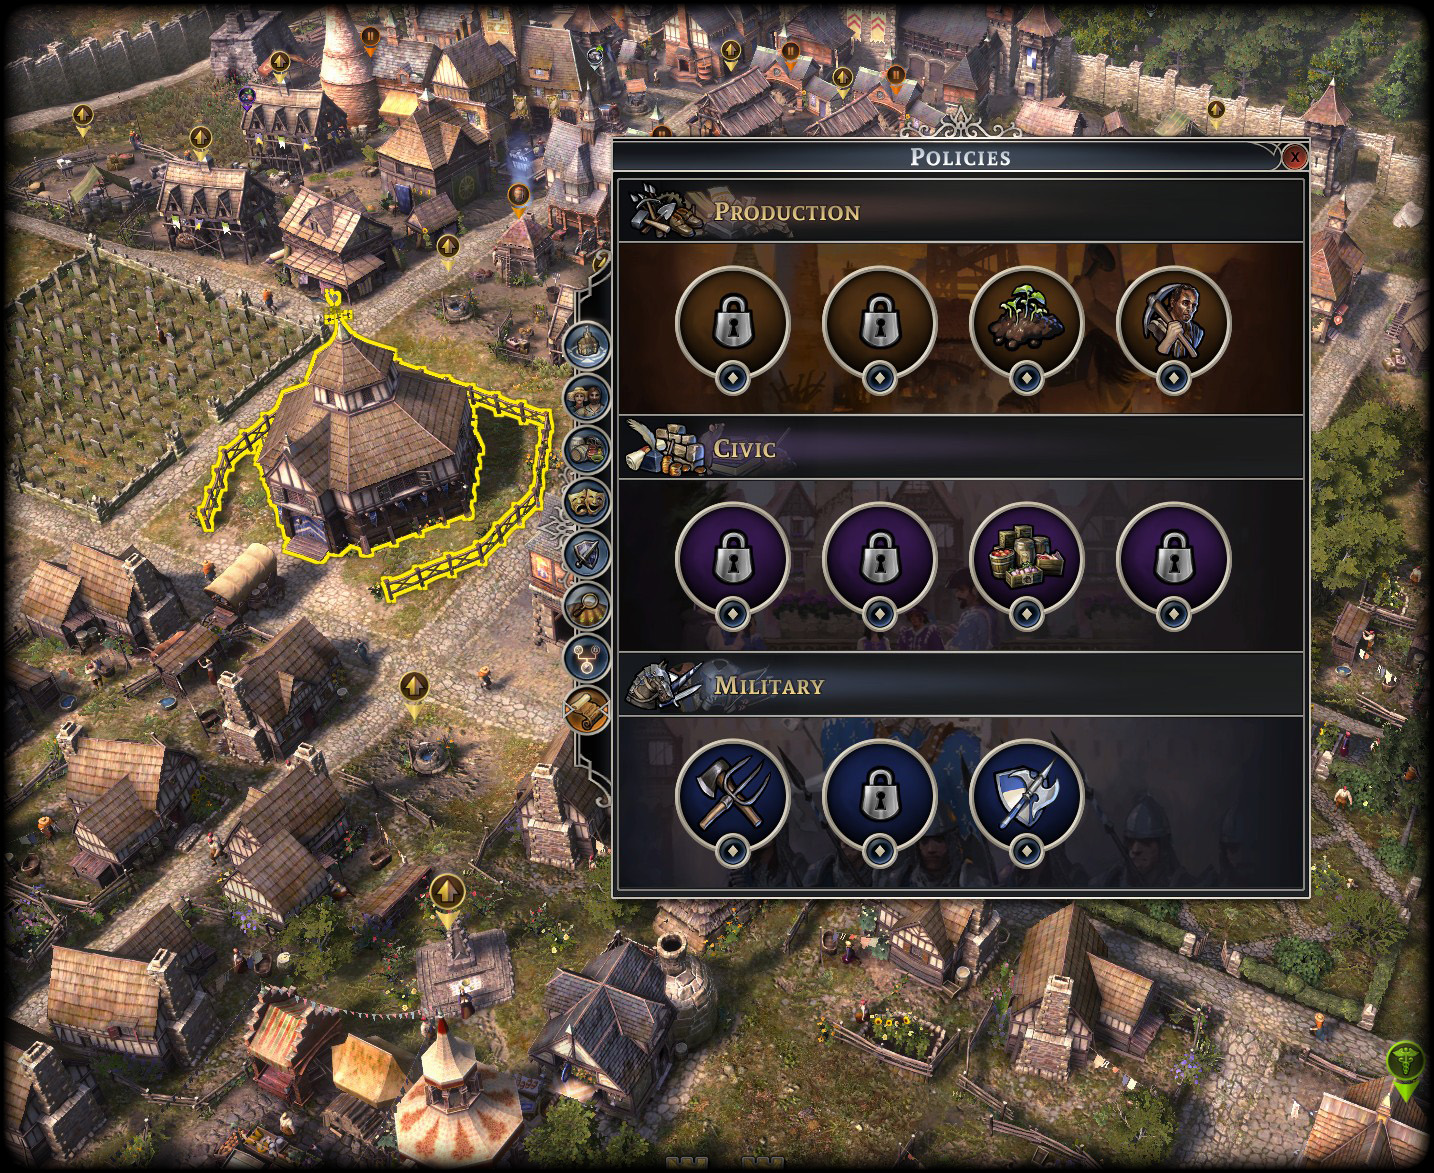Viewport: 1434px width, 1173px height.
Task: Open the tech tree sidebar tab
Action: [587, 656]
